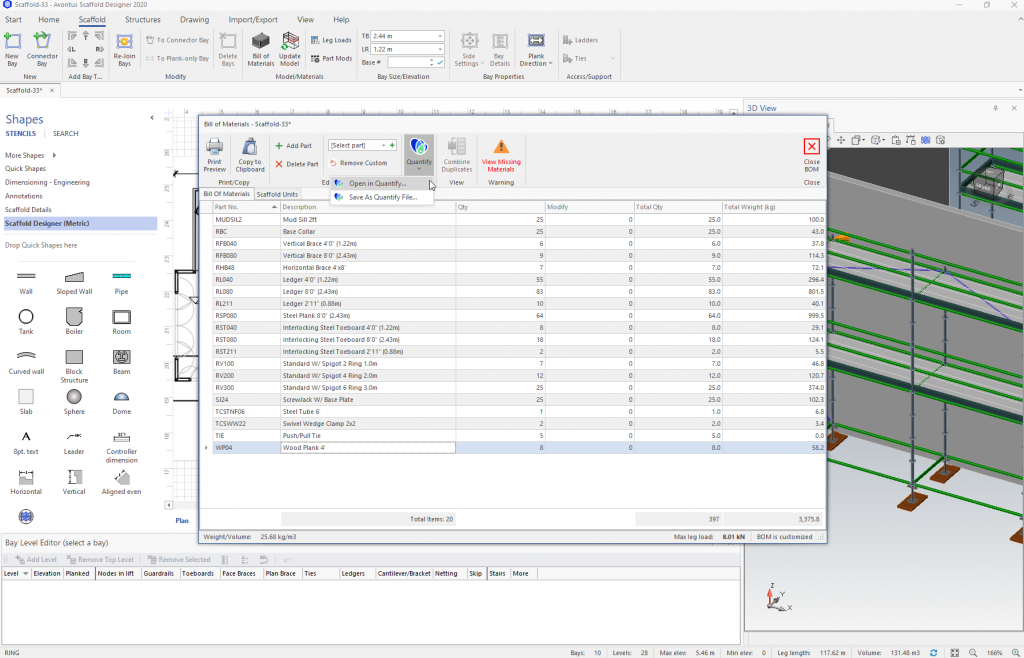Select the Re-Join Bays tool

tap(124, 48)
